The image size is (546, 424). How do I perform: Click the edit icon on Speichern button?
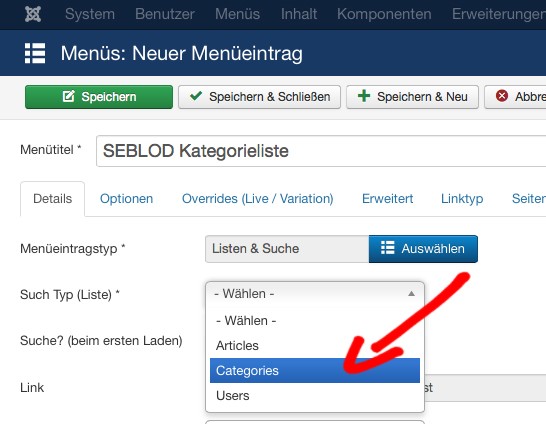(69, 96)
